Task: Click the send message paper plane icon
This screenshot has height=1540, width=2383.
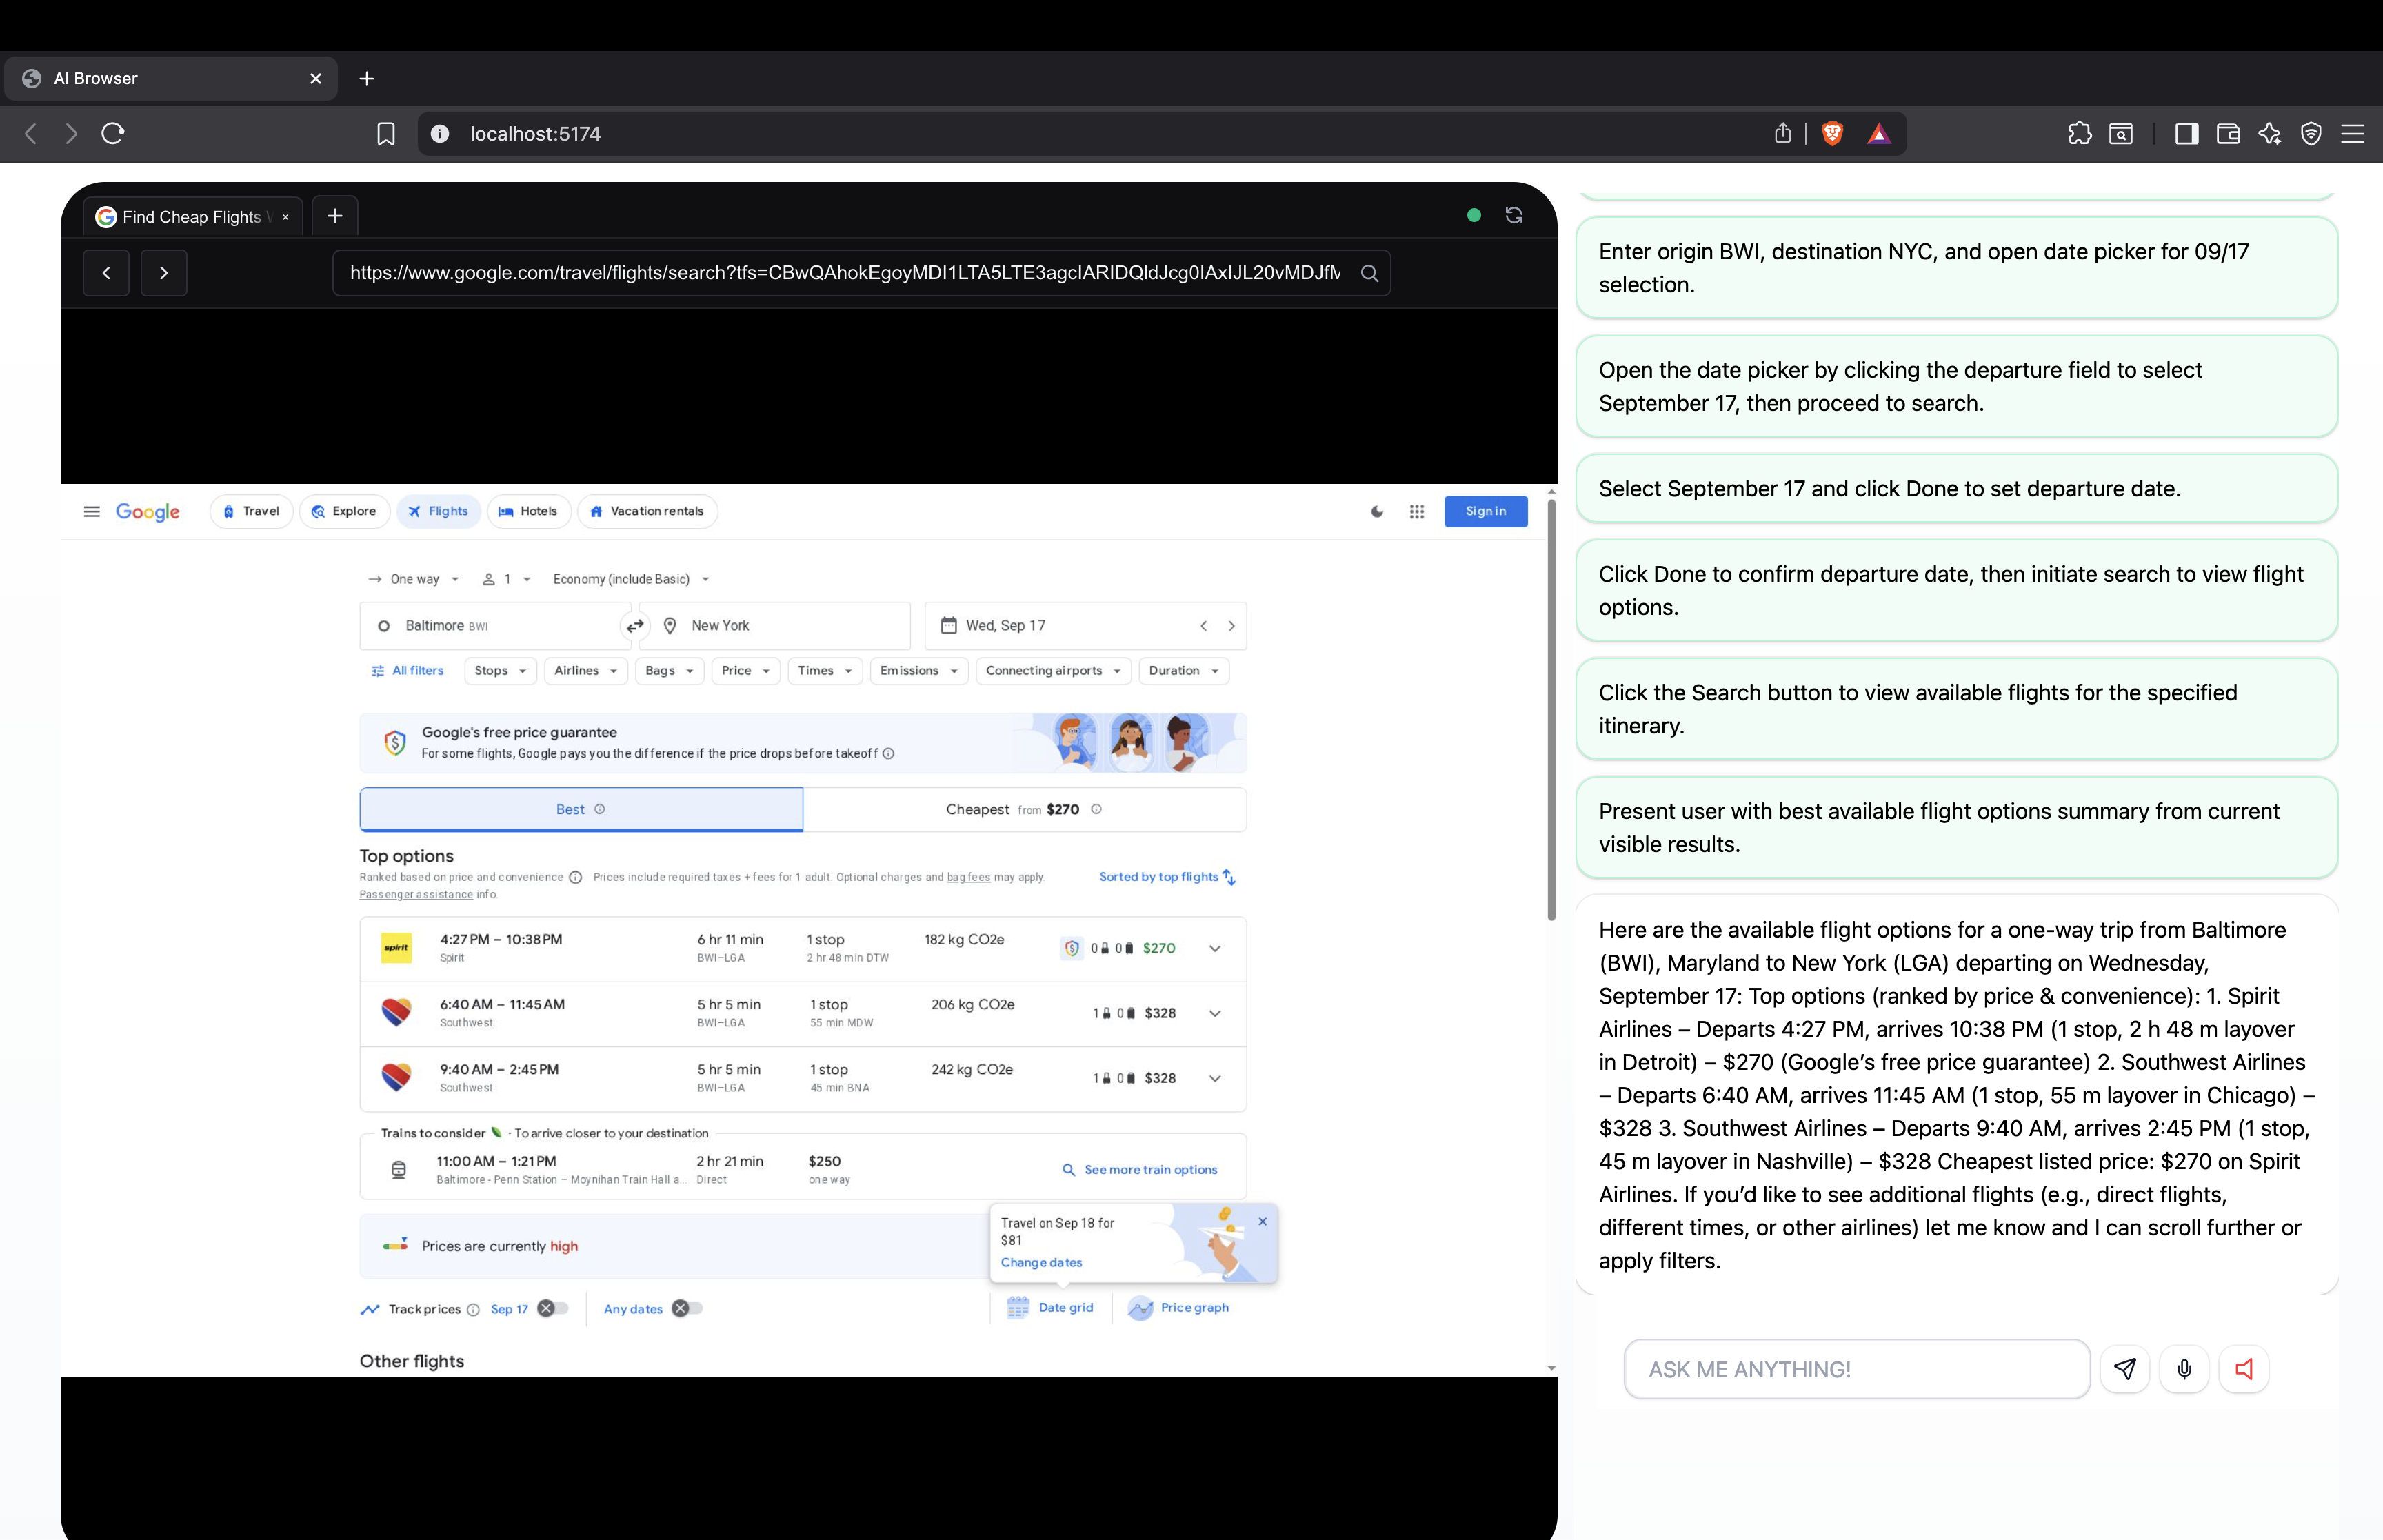Action: pyautogui.click(x=2125, y=1369)
